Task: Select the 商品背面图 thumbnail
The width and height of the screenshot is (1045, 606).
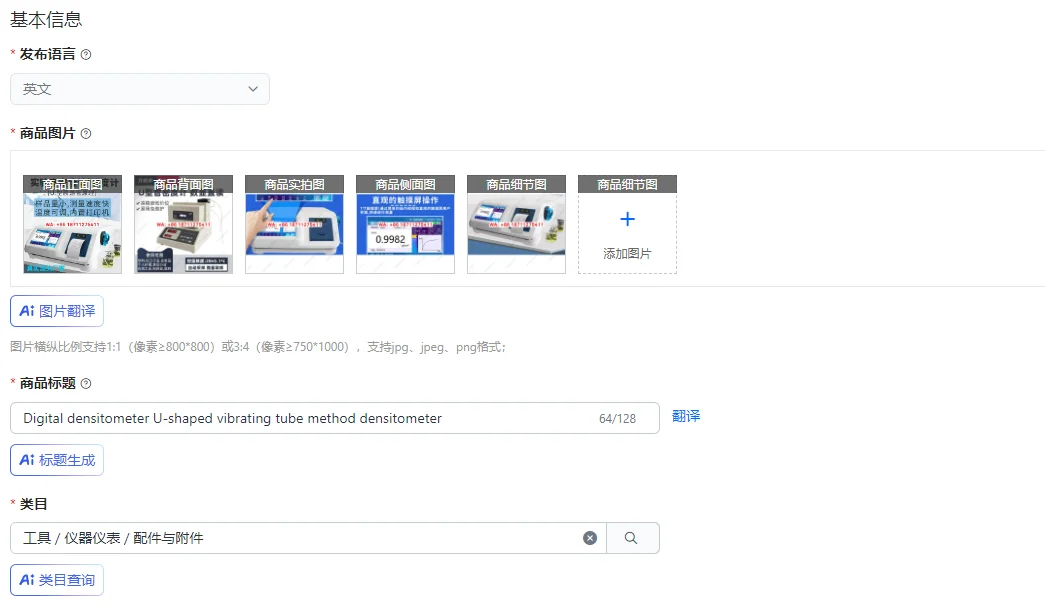Action: tap(183, 224)
